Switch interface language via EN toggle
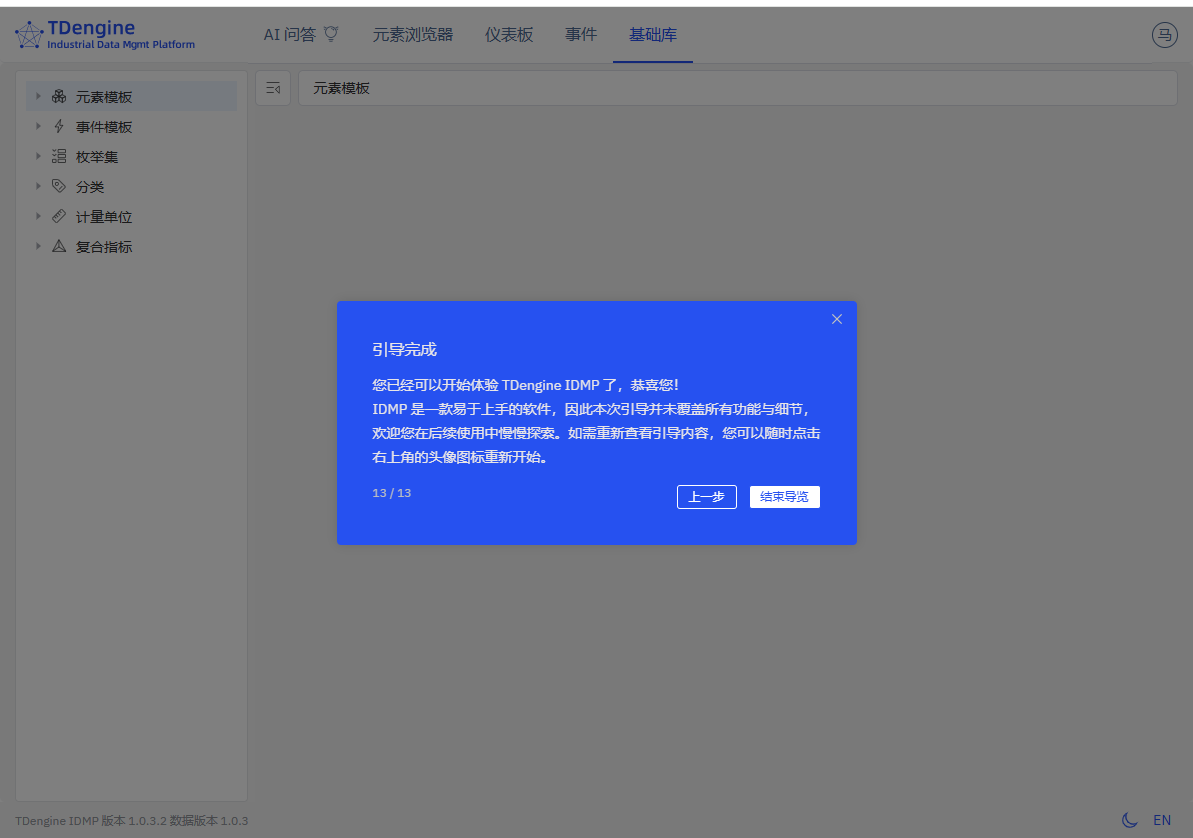This screenshot has height=838, width=1193. coord(1162,819)
